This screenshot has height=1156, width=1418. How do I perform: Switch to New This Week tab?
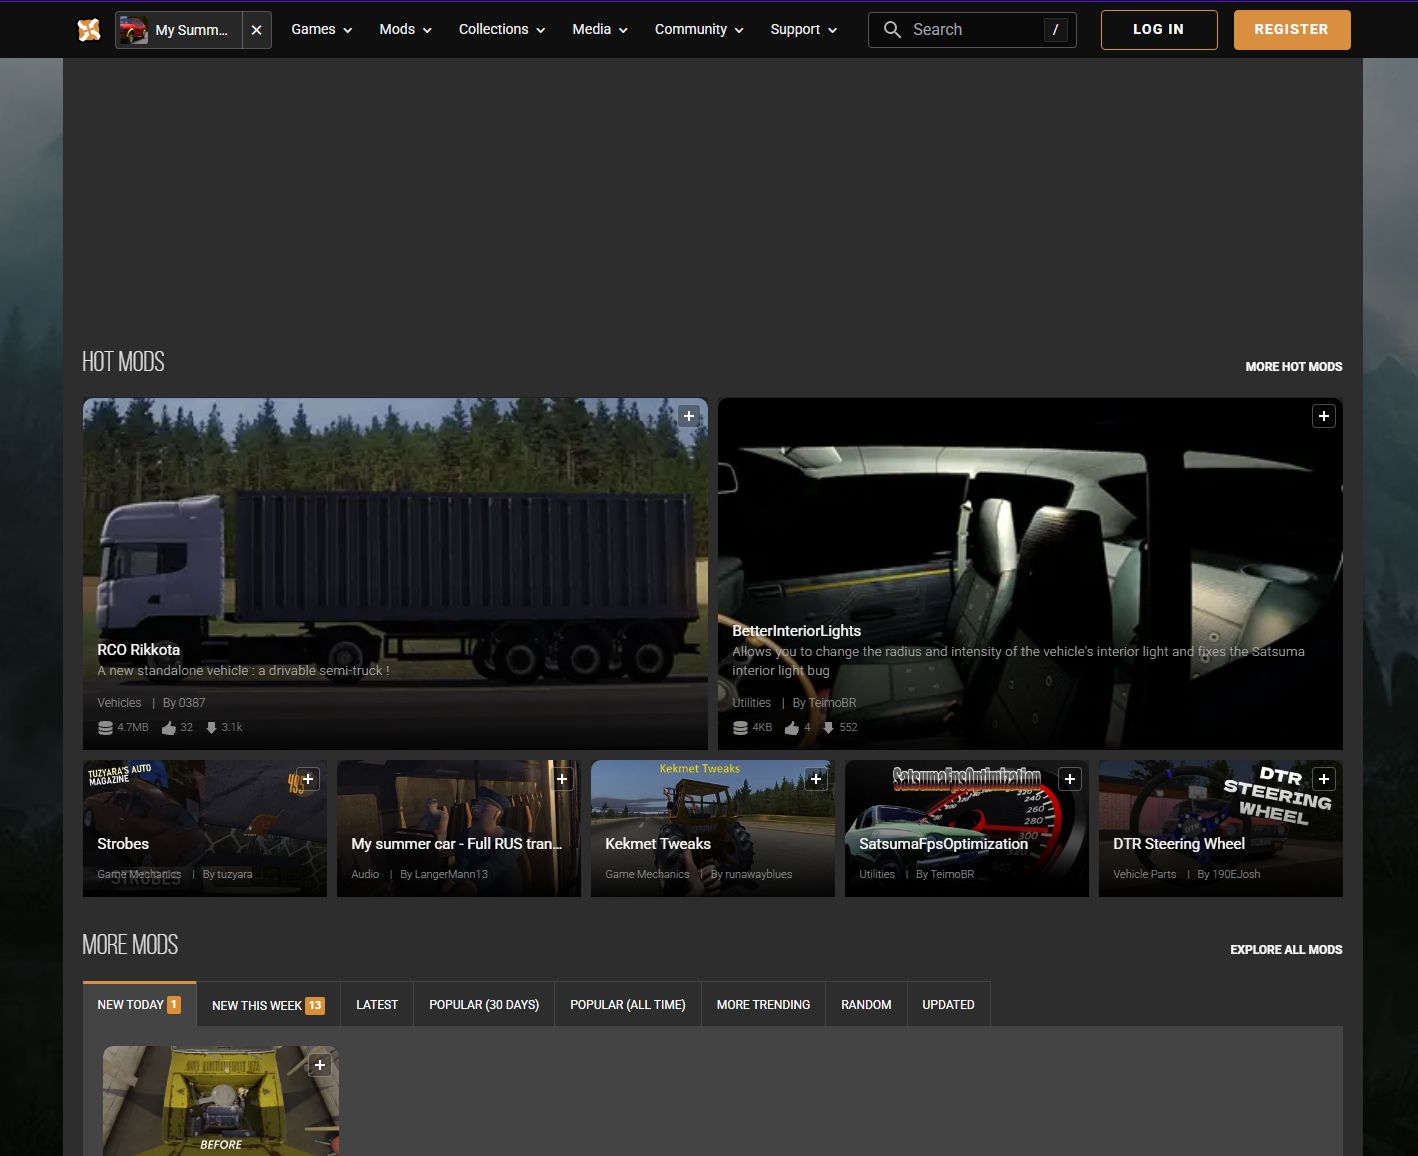268,1005
